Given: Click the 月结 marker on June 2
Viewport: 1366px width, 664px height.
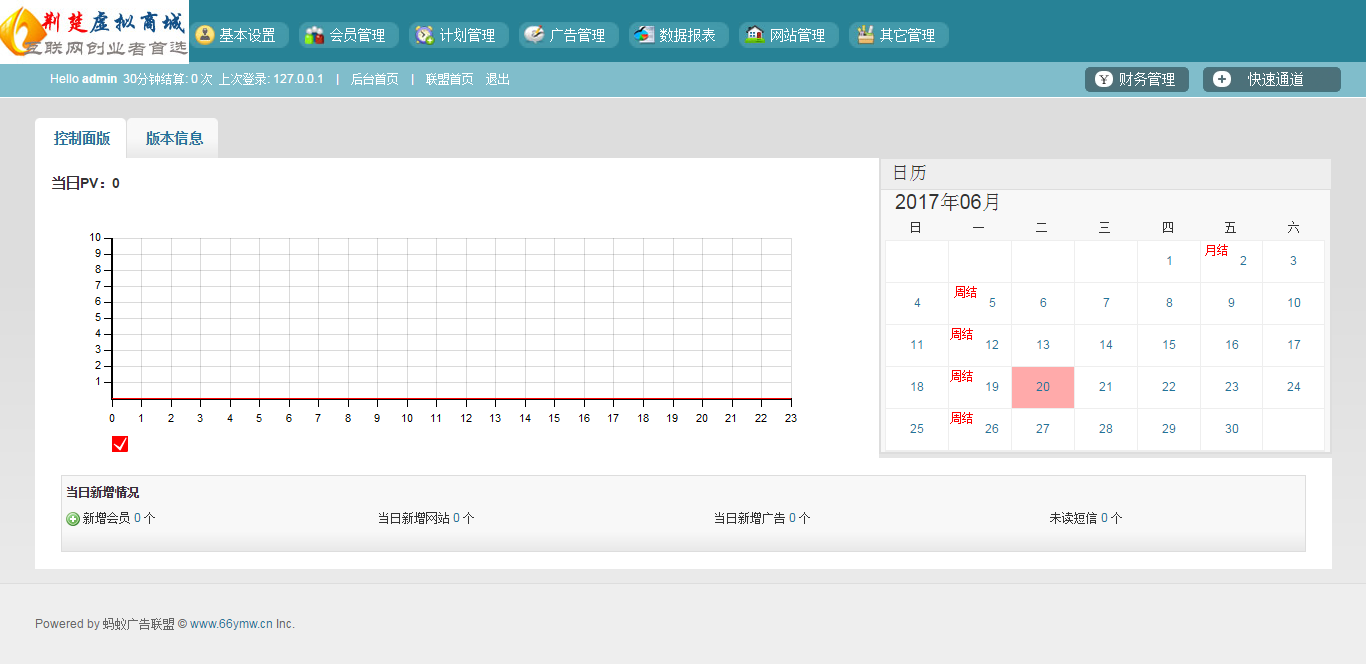Looking at the screenshot, I should pos(1216,250).
